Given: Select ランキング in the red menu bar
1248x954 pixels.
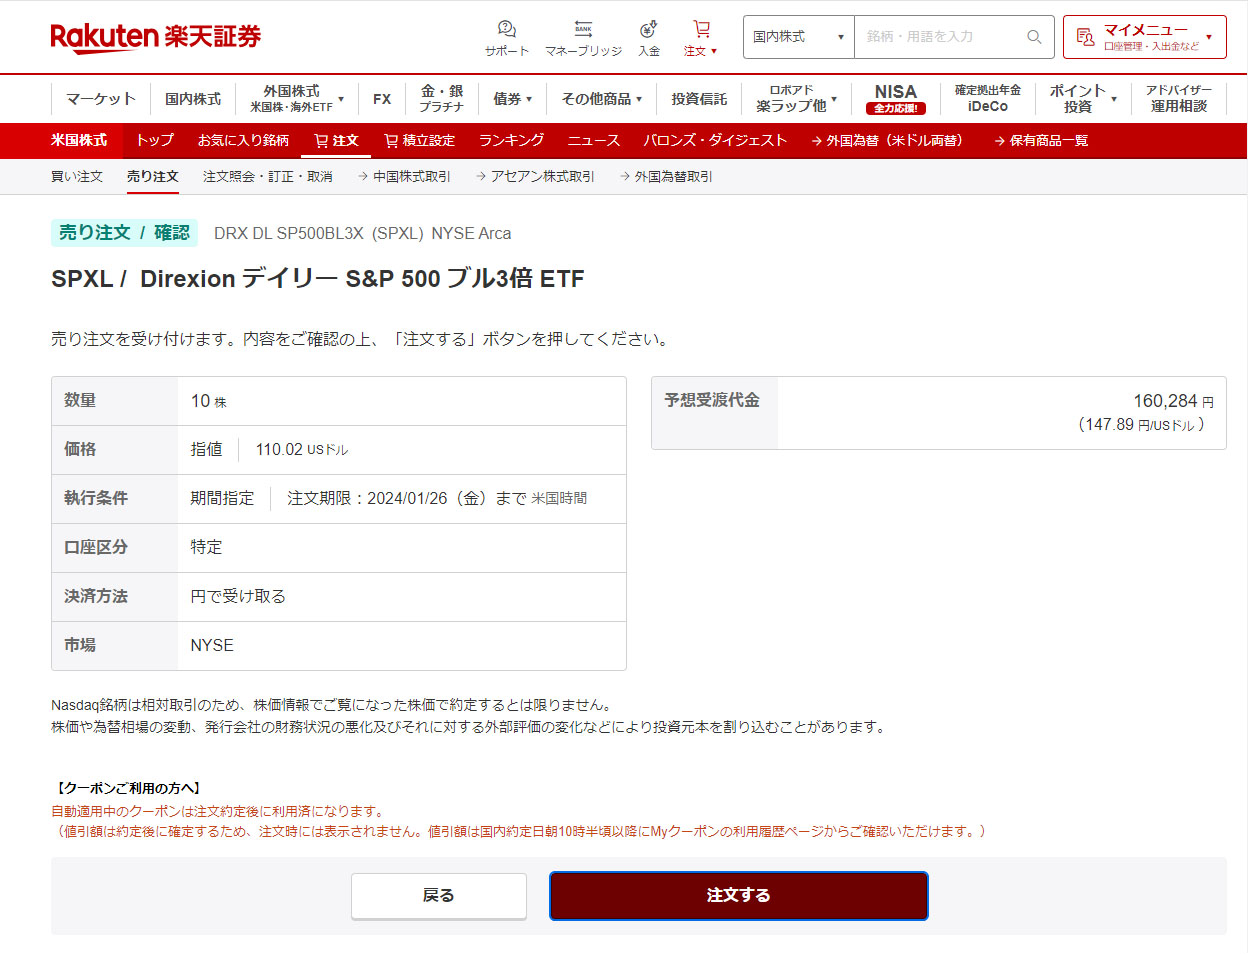Looking at the screenshot, I should pyautogui.click(x=511, y=141).
